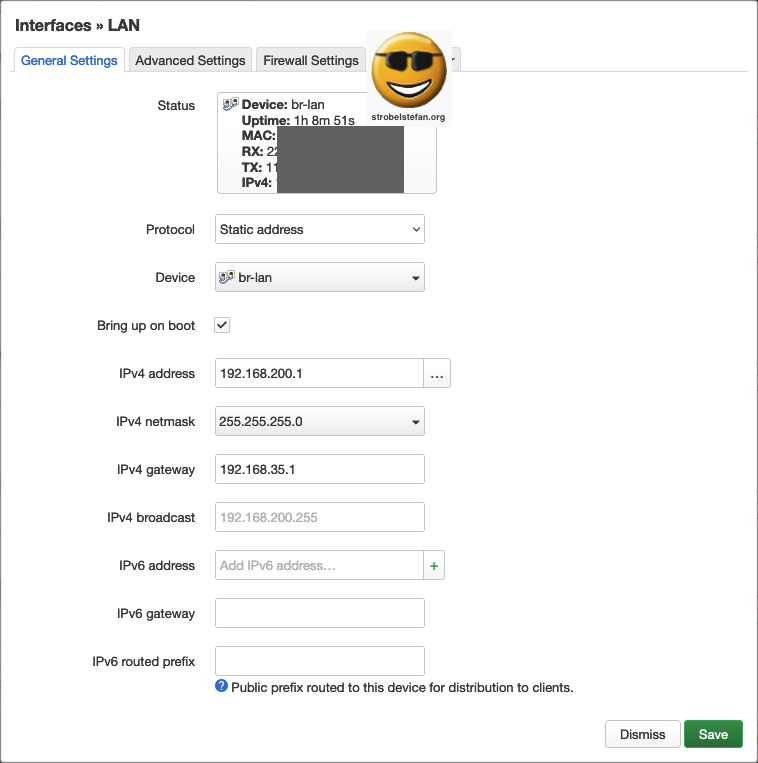758x763 pixels.
Task: Dismiss the LAN interface dialog
Action: click(x=643, y=734)
